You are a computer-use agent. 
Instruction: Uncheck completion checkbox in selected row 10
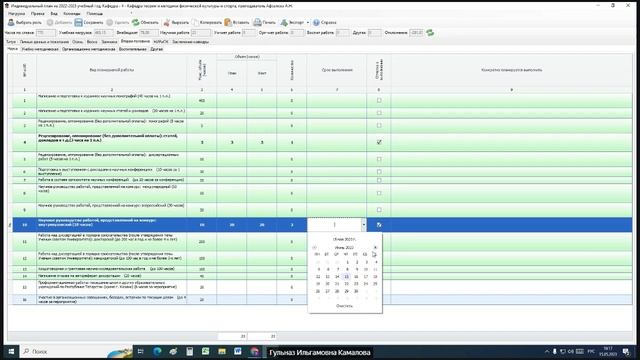click(x=379, y=225)
